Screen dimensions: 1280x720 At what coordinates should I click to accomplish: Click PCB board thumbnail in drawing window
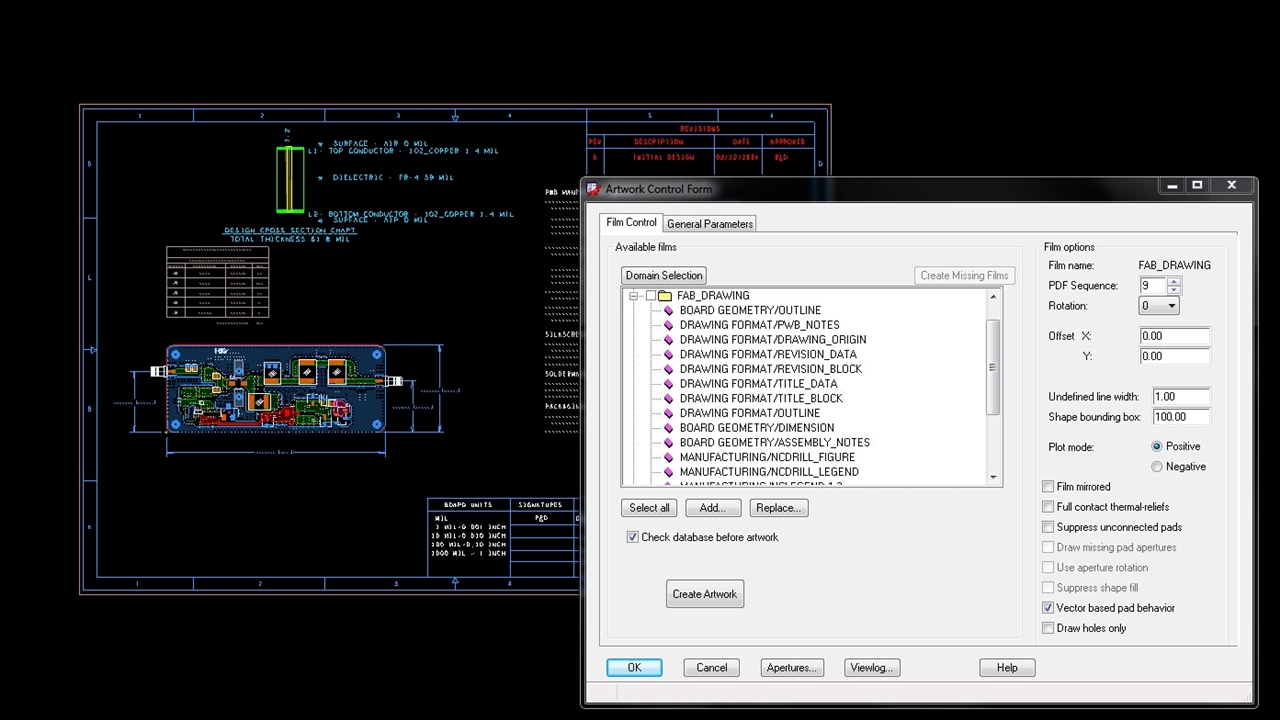point(276,389)
